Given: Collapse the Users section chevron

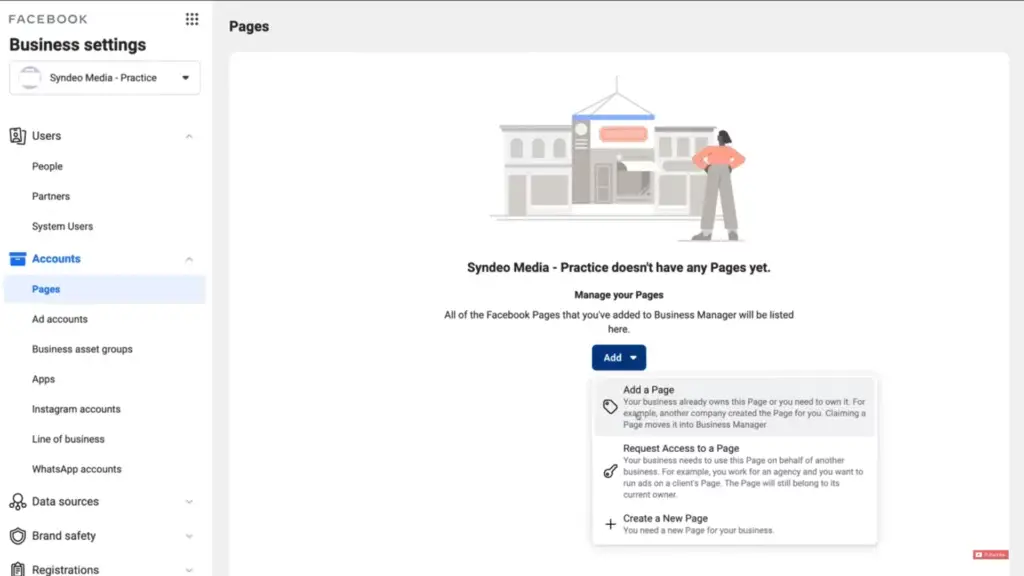Looking at the screenshot, I should coord(189,136).
